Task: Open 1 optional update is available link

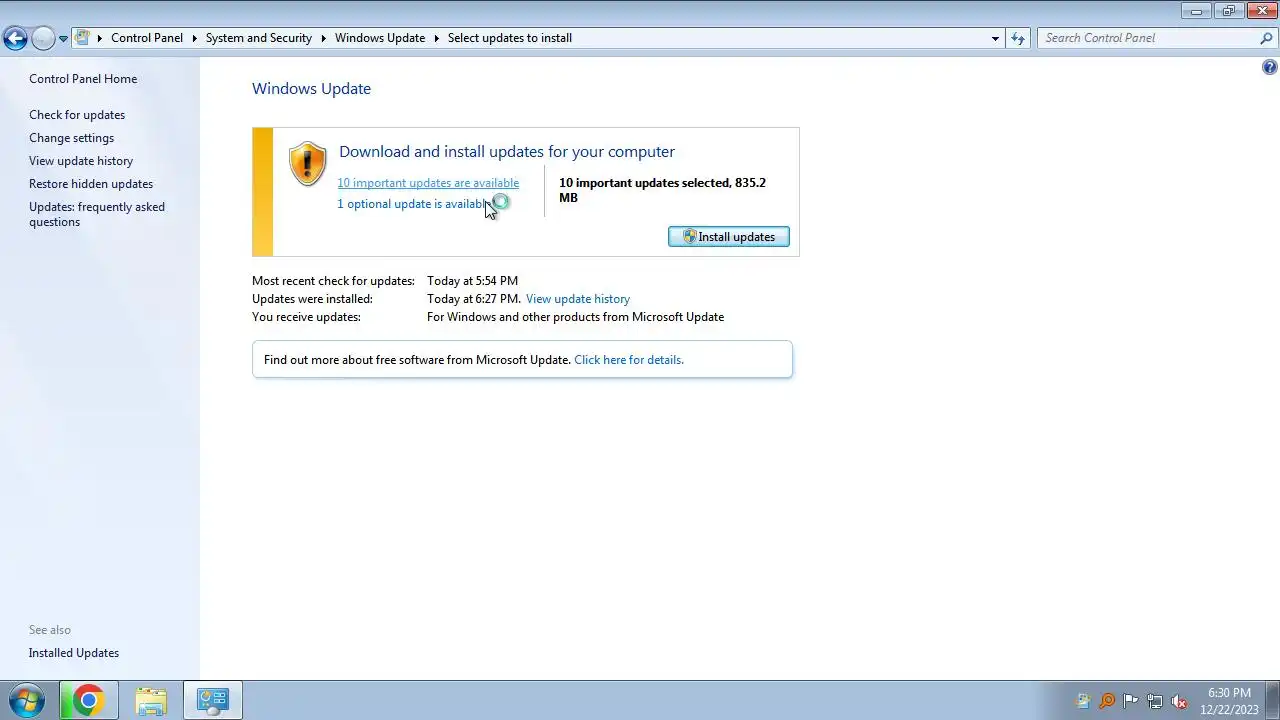Action: (413, 204)
